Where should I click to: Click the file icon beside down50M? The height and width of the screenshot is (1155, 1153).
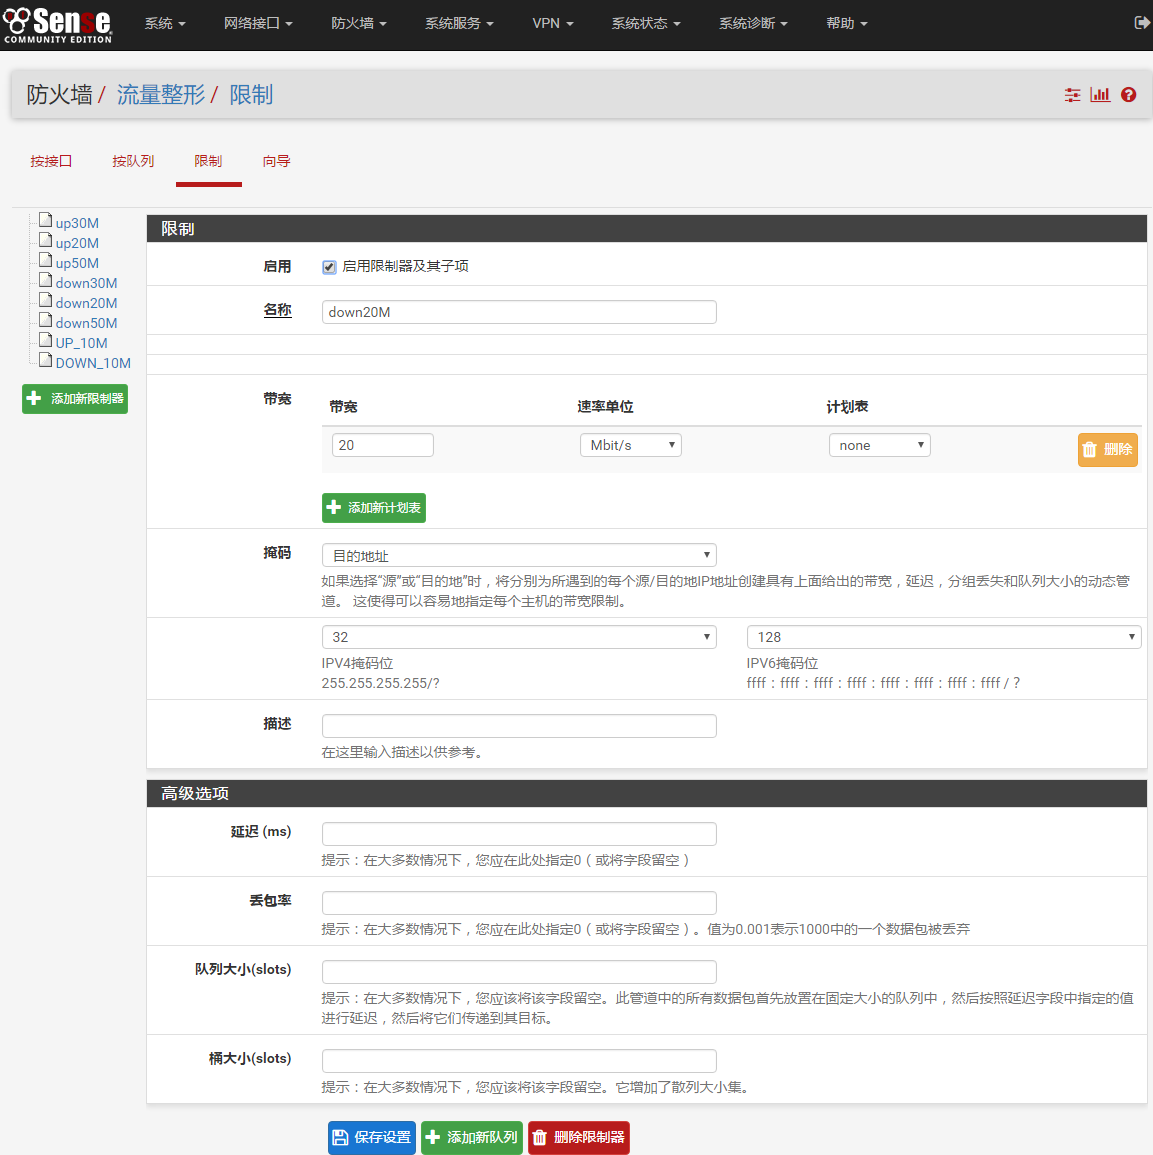click(45, 320)
